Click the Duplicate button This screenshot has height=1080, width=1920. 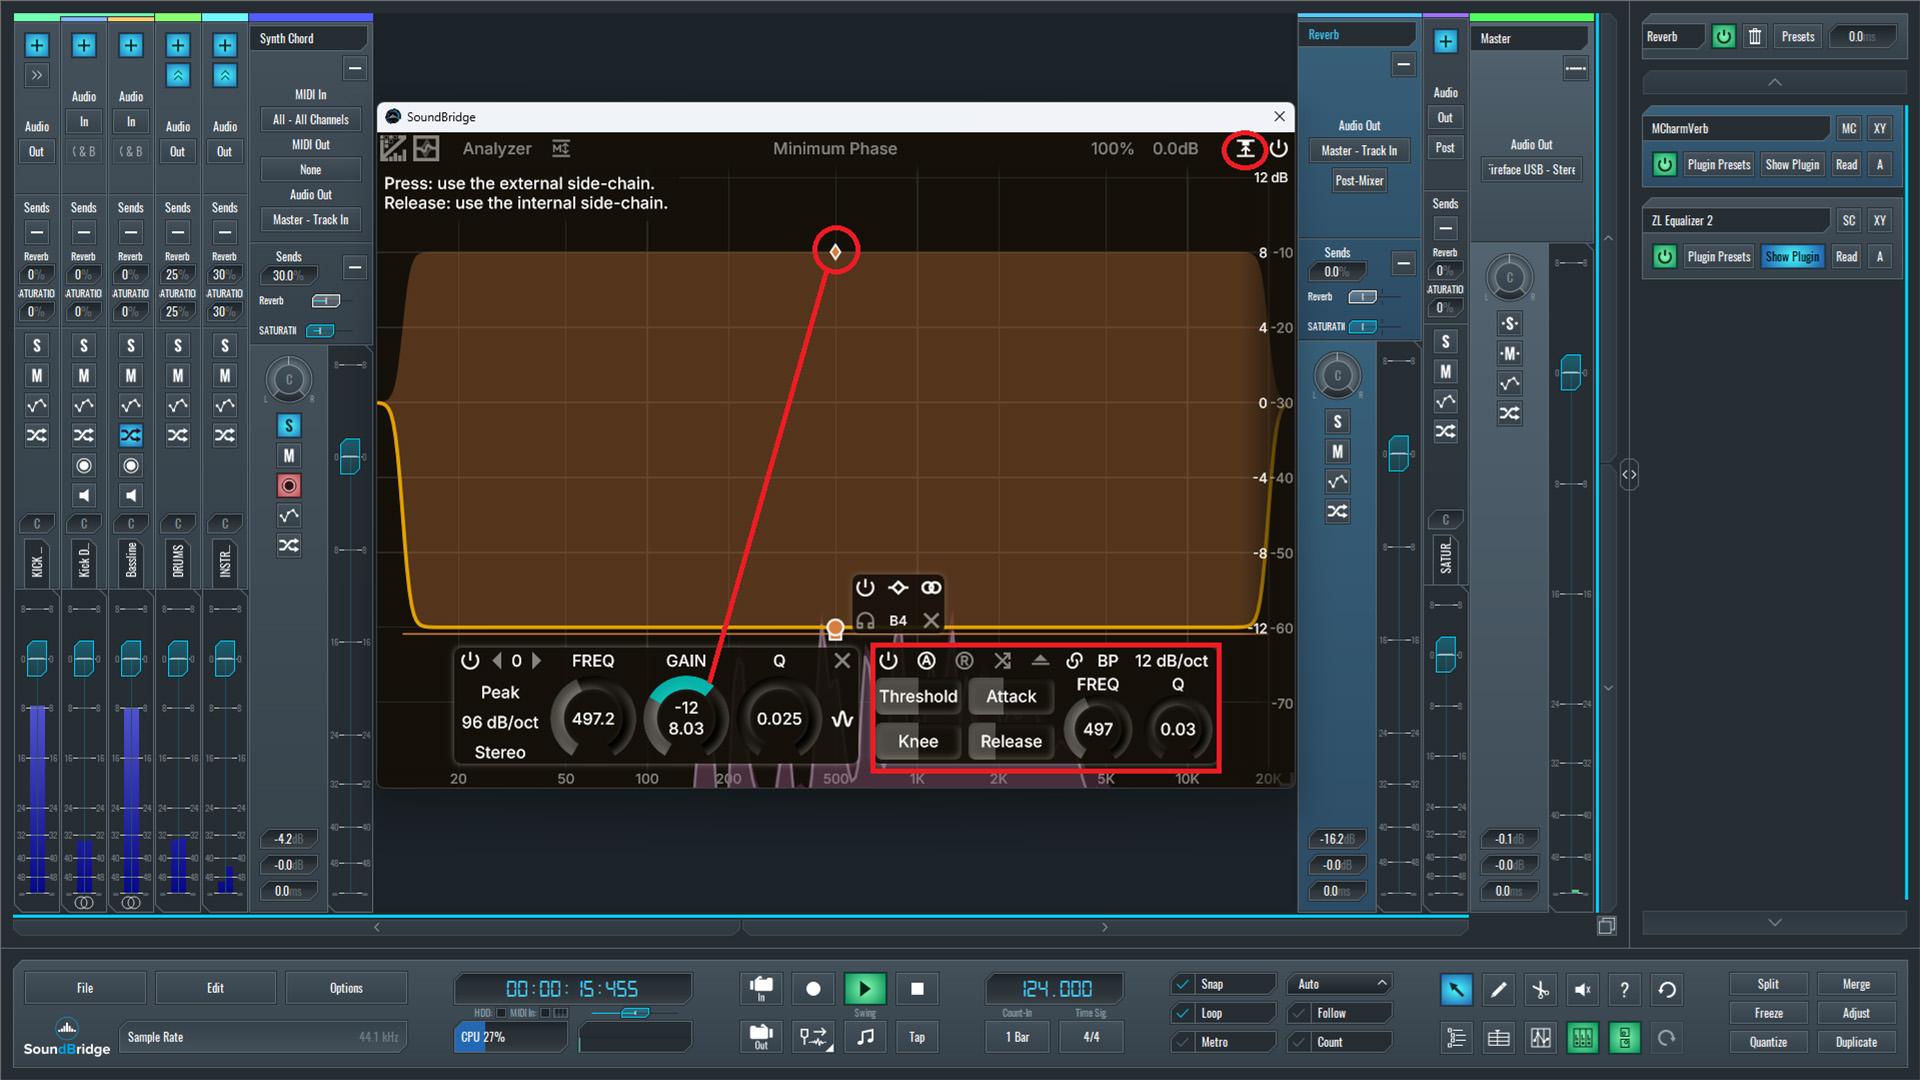click(1856, 1043)
